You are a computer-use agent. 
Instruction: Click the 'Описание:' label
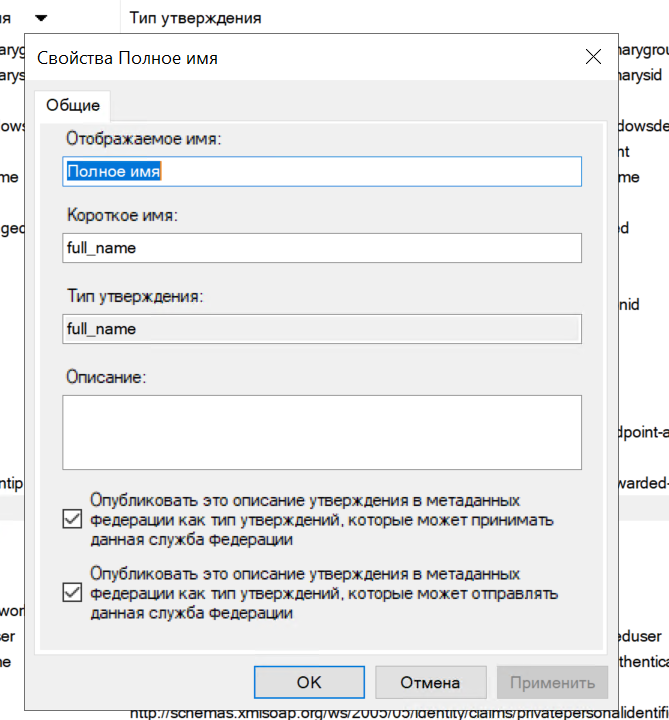click(x=106, y=378)
